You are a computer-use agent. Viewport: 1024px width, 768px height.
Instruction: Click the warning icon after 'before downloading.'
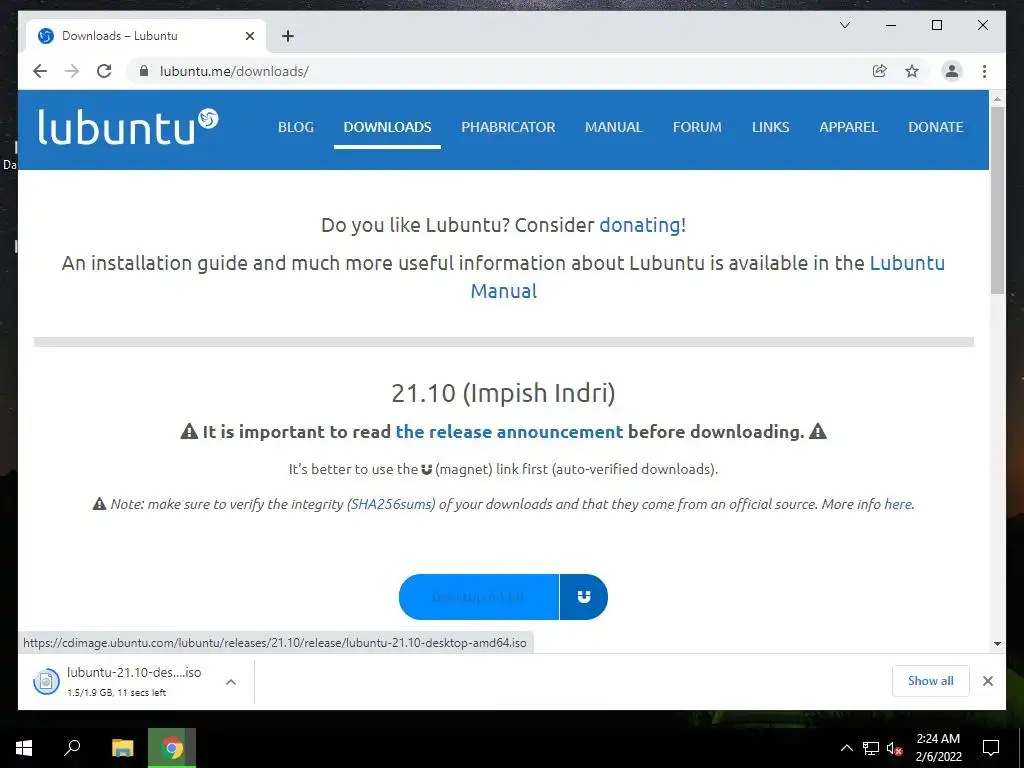818,432
